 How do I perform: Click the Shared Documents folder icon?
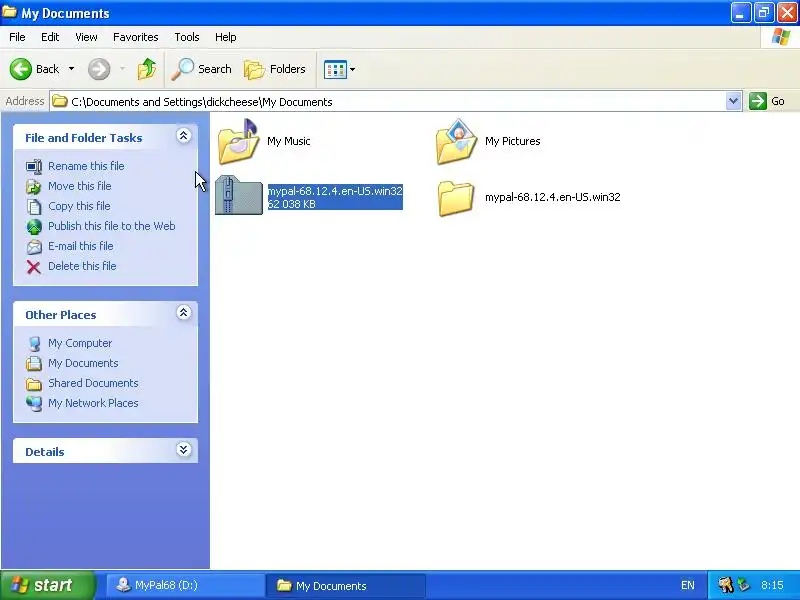tap(34, 384)
